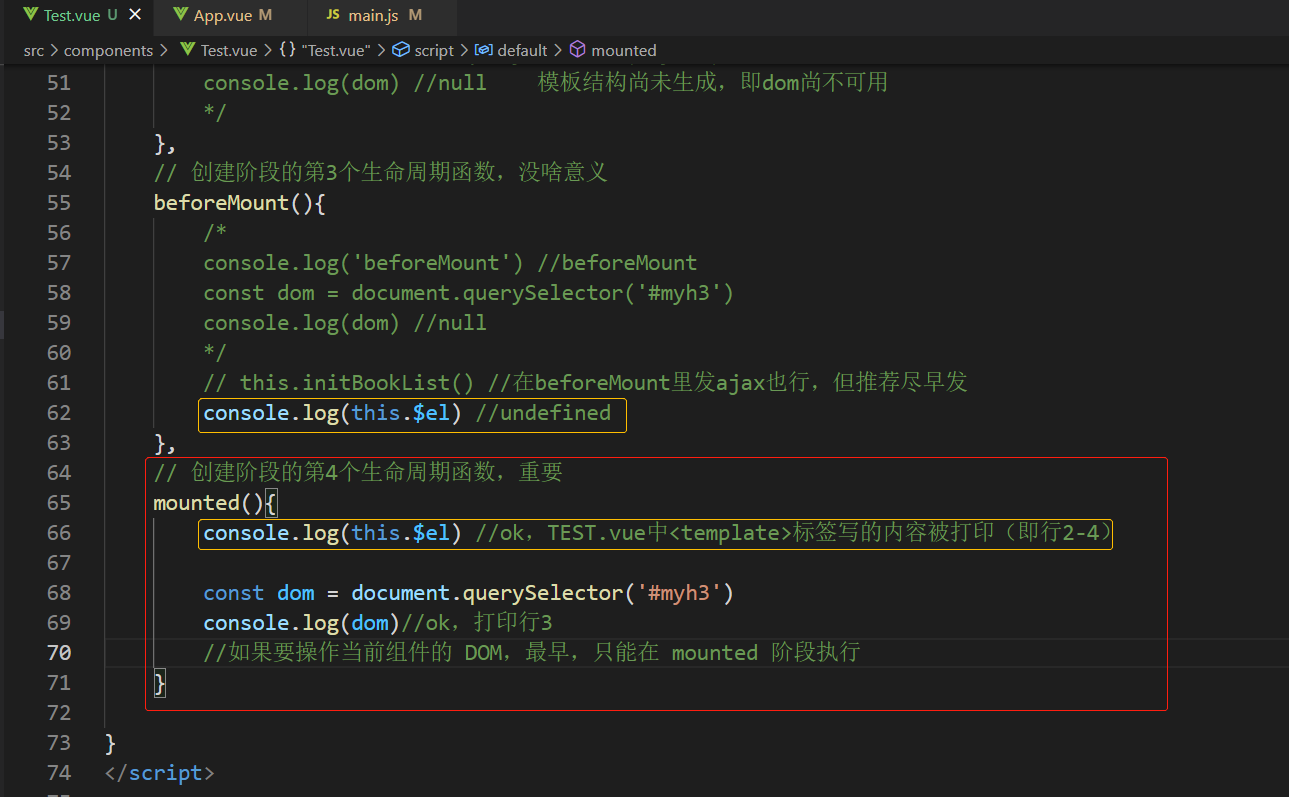Click line number 74 in the gutter
The image size is (1289, 797).
(59, 772)
